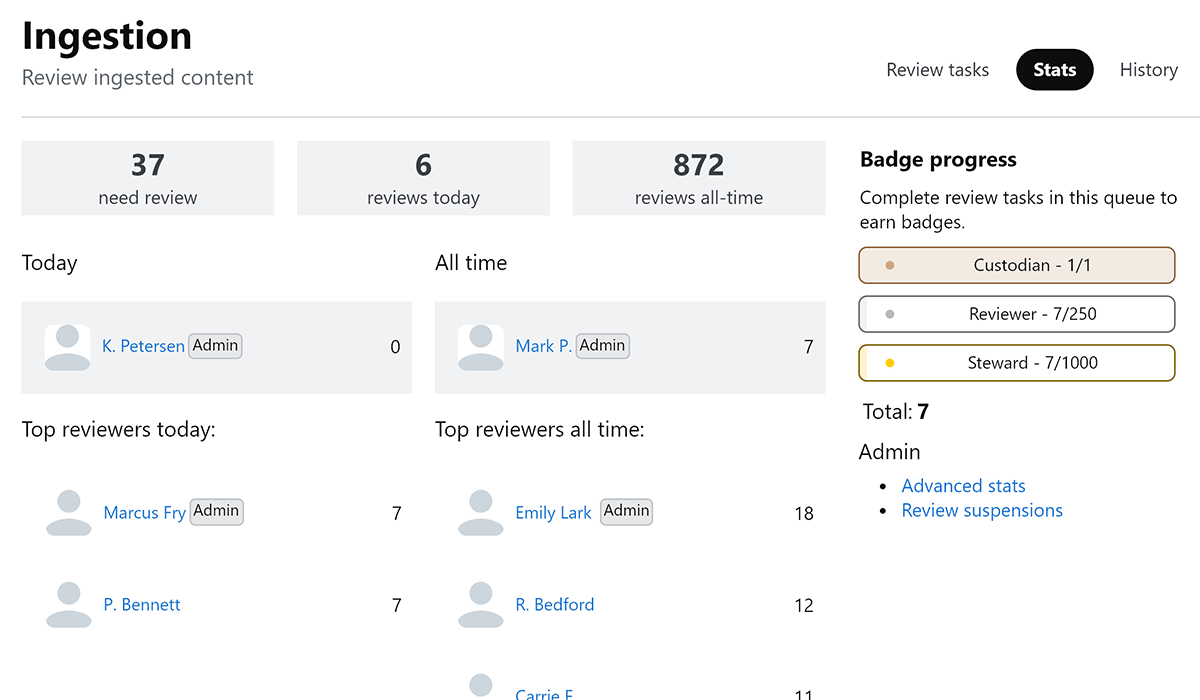Screen dimensions: 1200x700
Task: Open the Advanced stats link
Action: tap(963, 486)
